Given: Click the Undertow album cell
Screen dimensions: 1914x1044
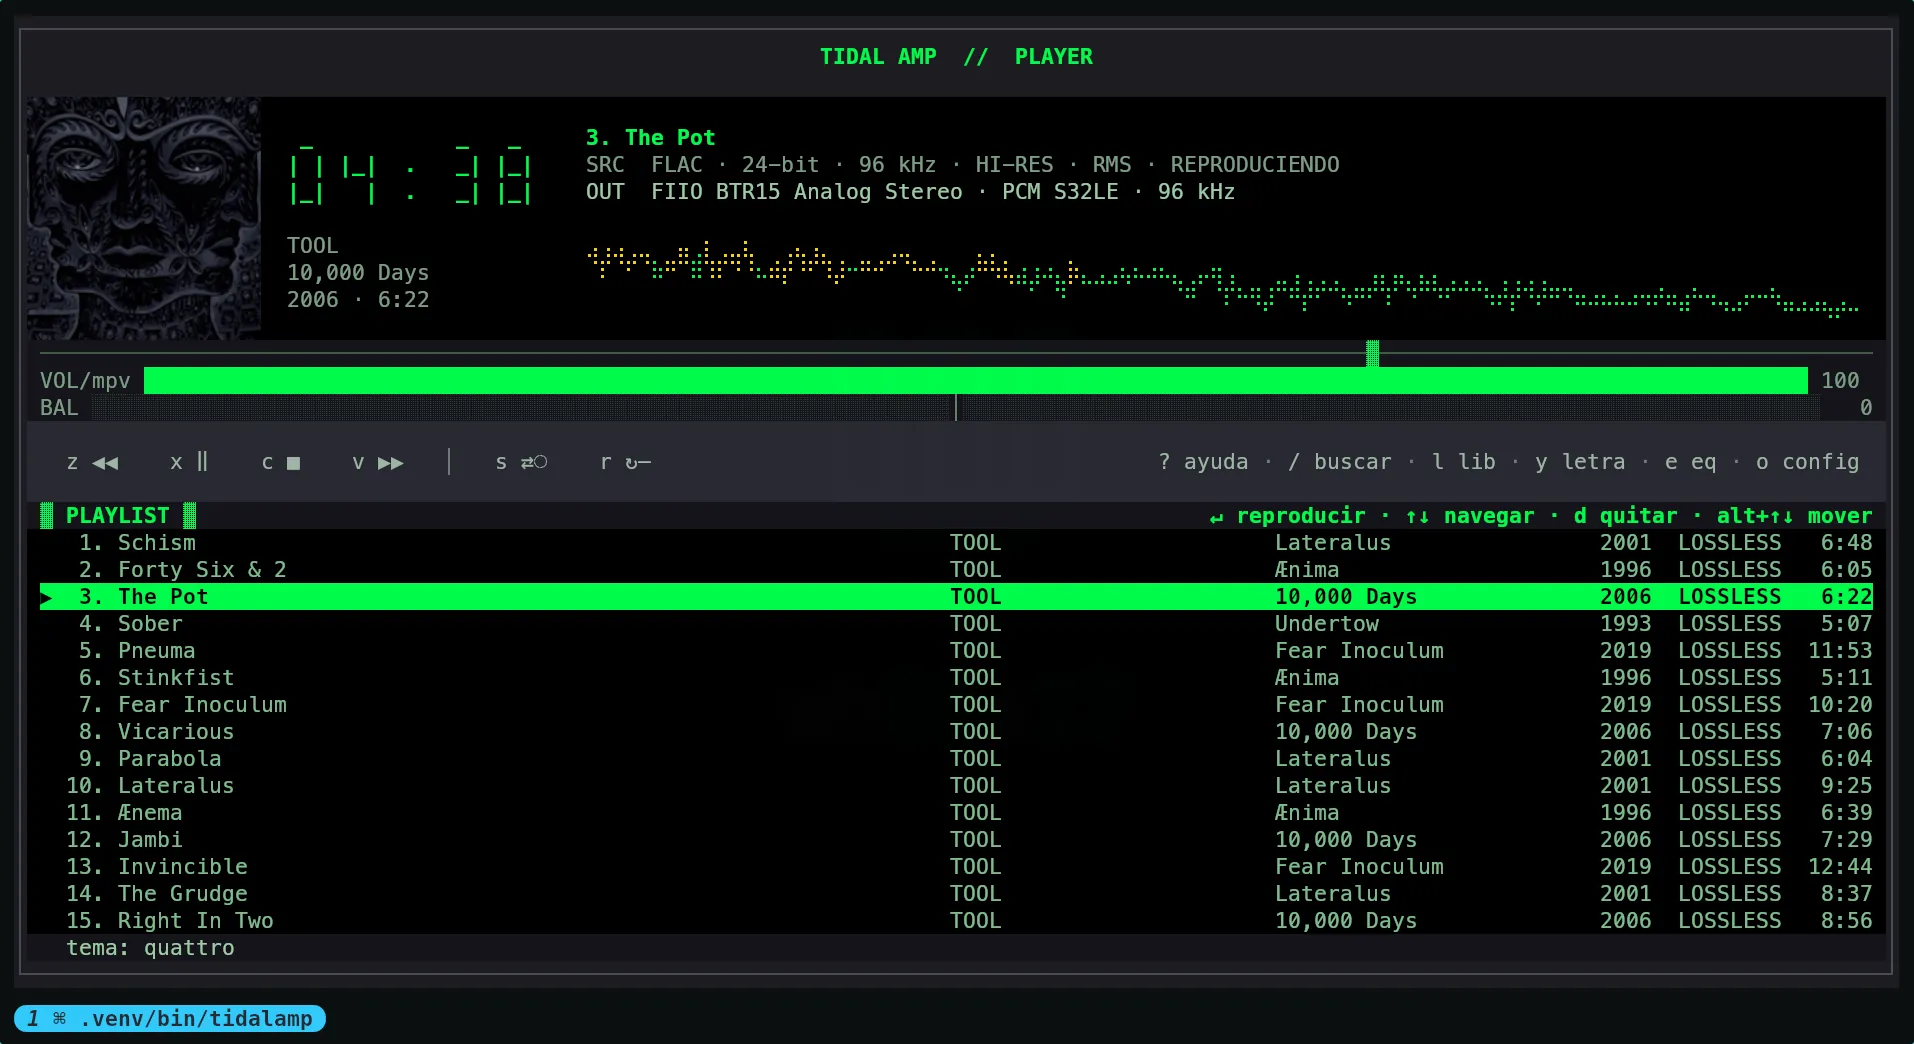Looking at the screenshot, I should tap(1327, 624).
